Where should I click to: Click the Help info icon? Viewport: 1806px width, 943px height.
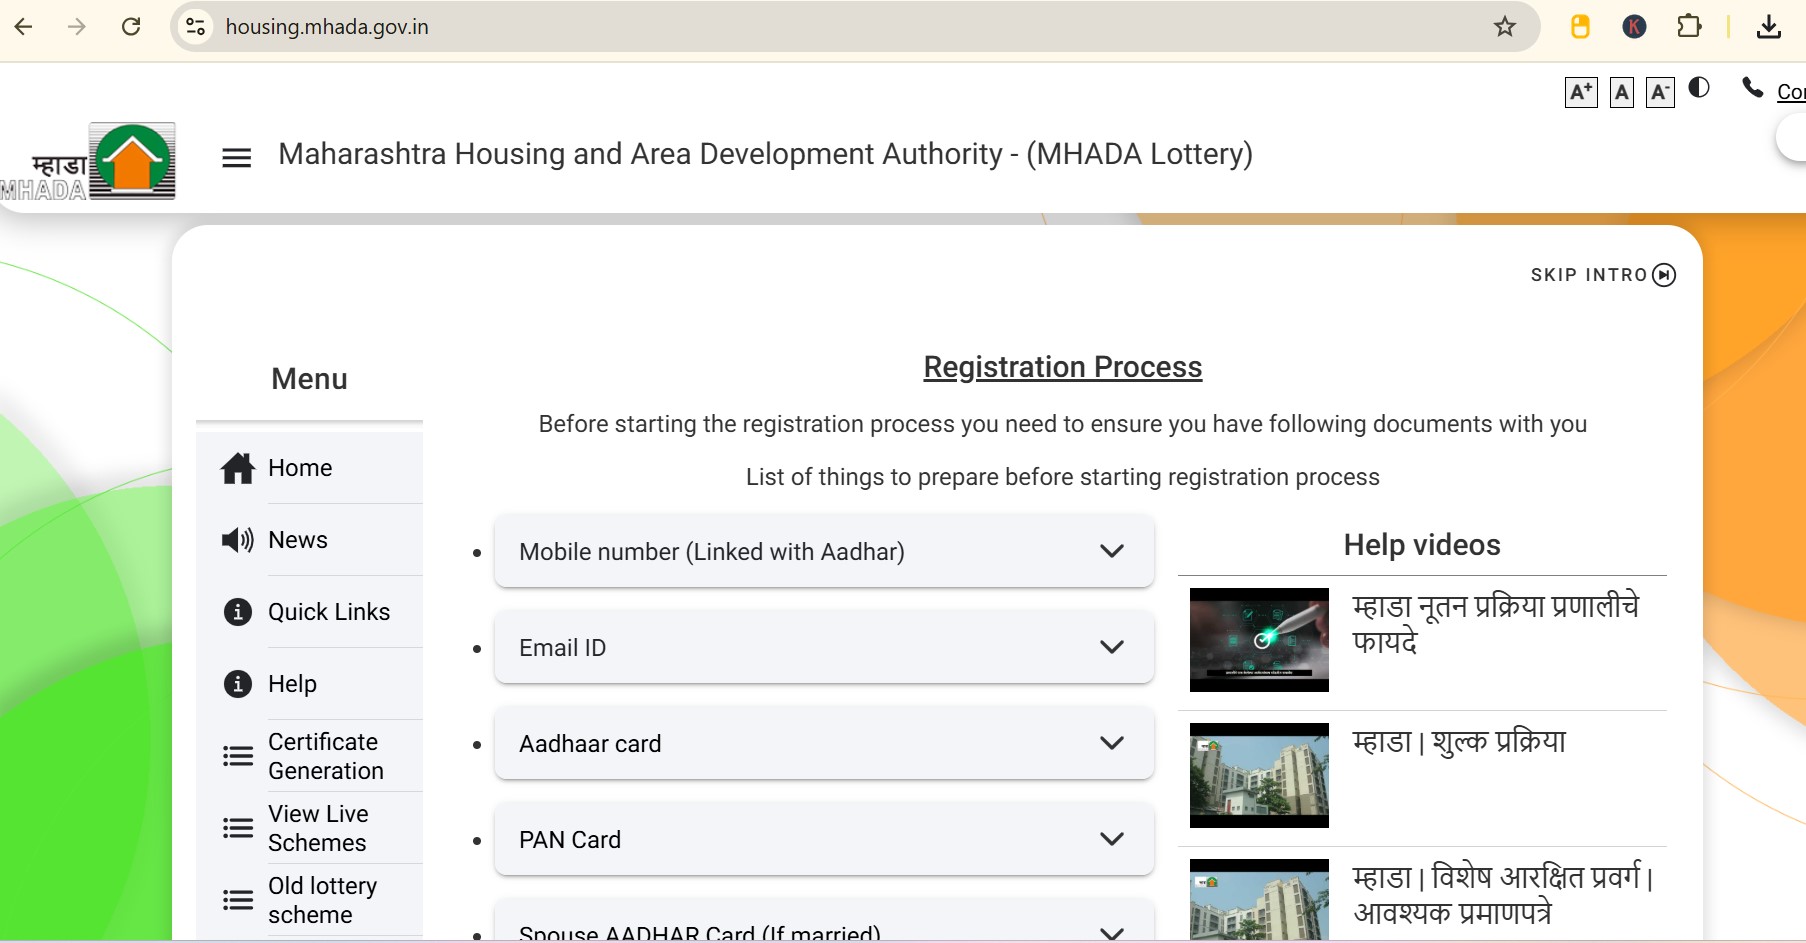pyautogui.click(x=238, y=684)
